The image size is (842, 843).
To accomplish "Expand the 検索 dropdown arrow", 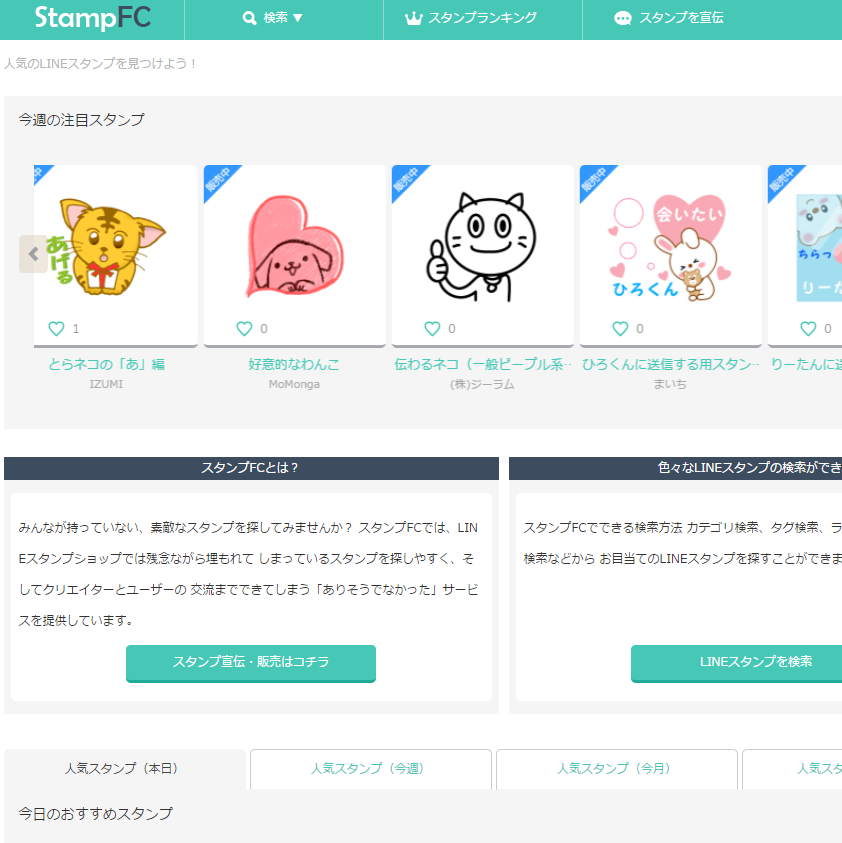I will 298,18.
